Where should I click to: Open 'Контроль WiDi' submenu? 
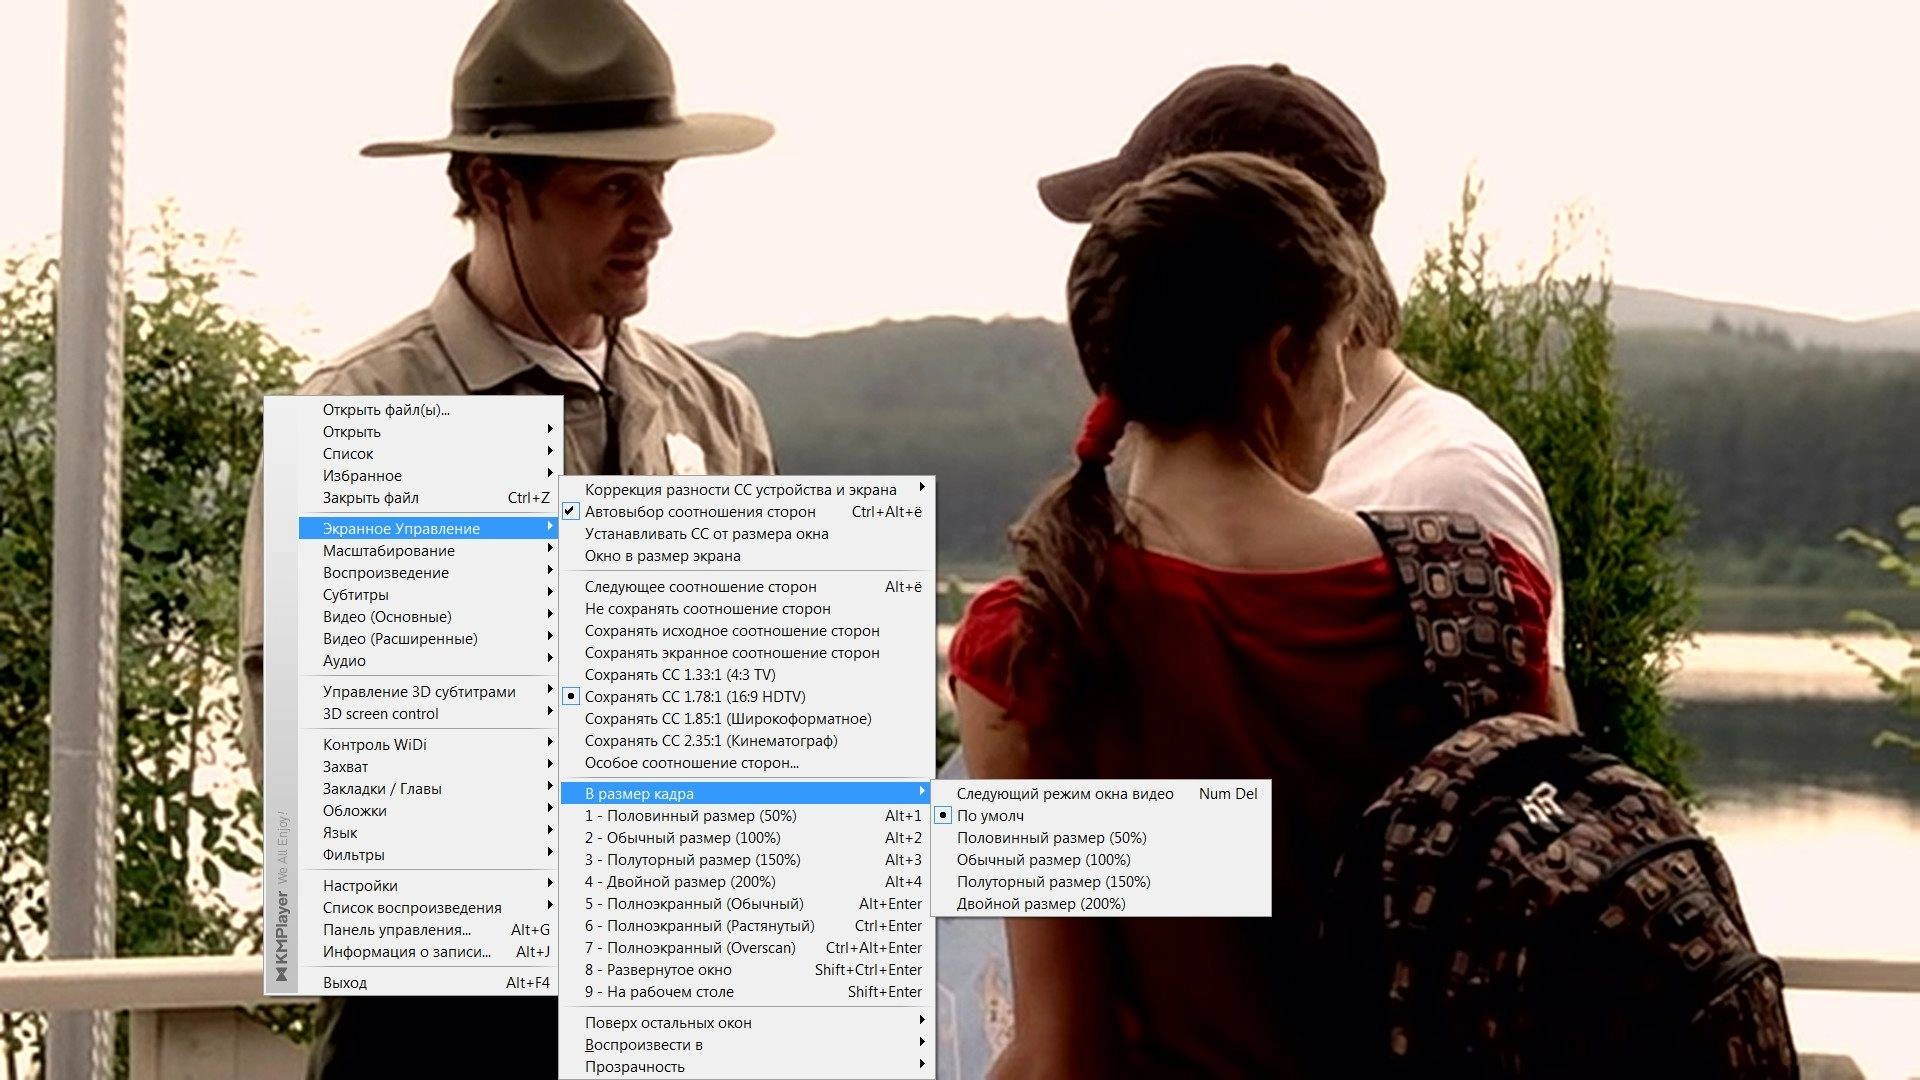tap(428, 744)
